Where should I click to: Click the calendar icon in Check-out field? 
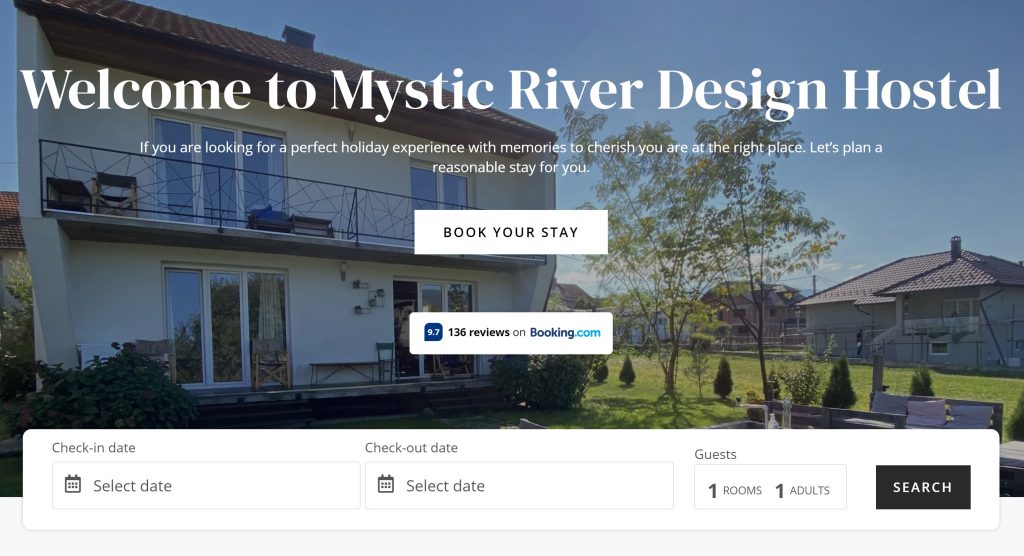coord(386,484)
